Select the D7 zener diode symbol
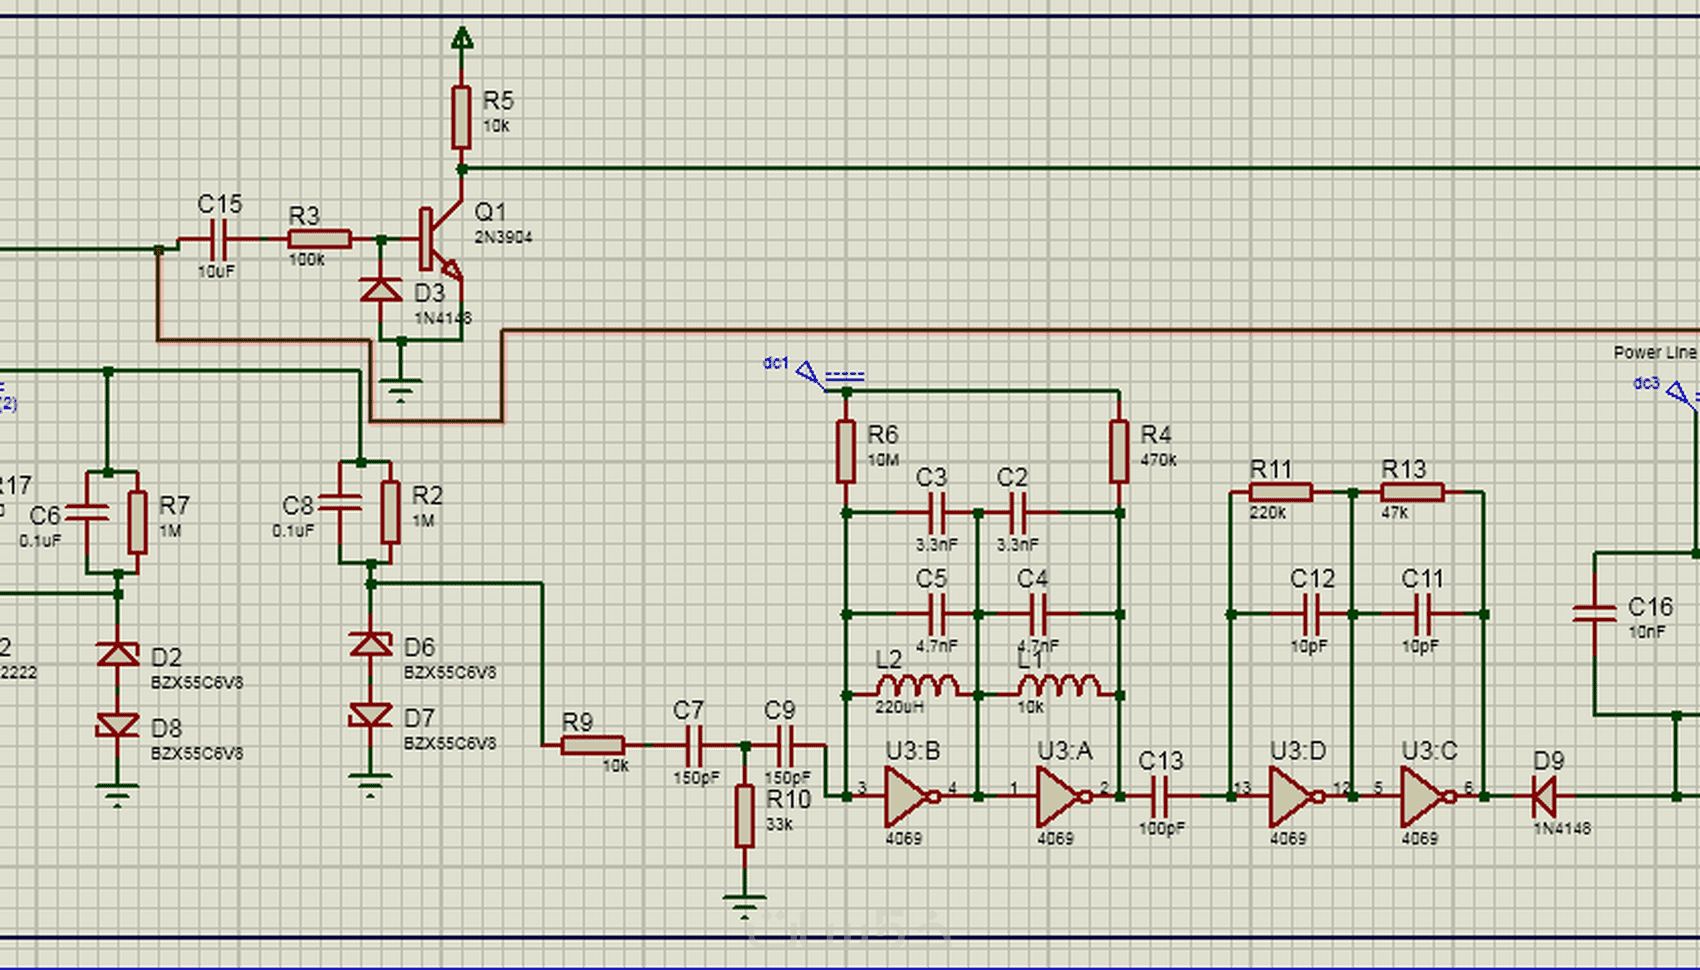The height and width of the screenshot is (970, 1700). coord(371,715)
